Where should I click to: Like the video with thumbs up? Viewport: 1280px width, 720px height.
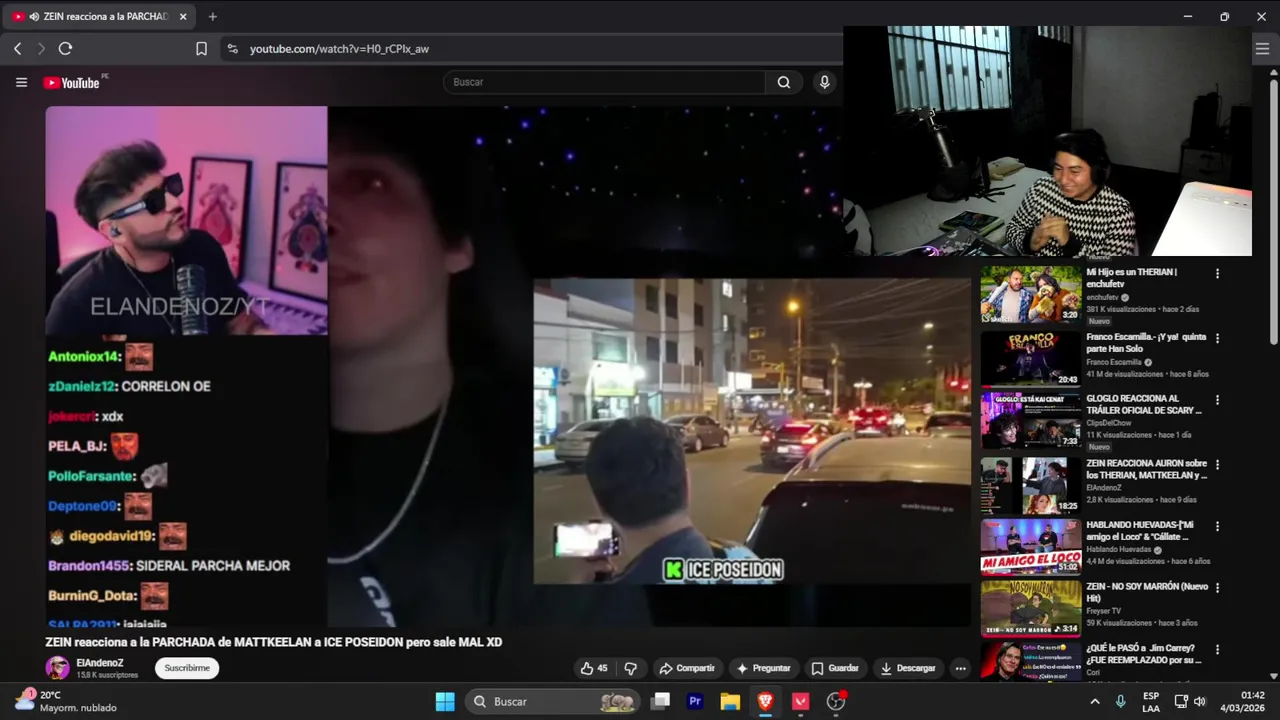point(594,668)
